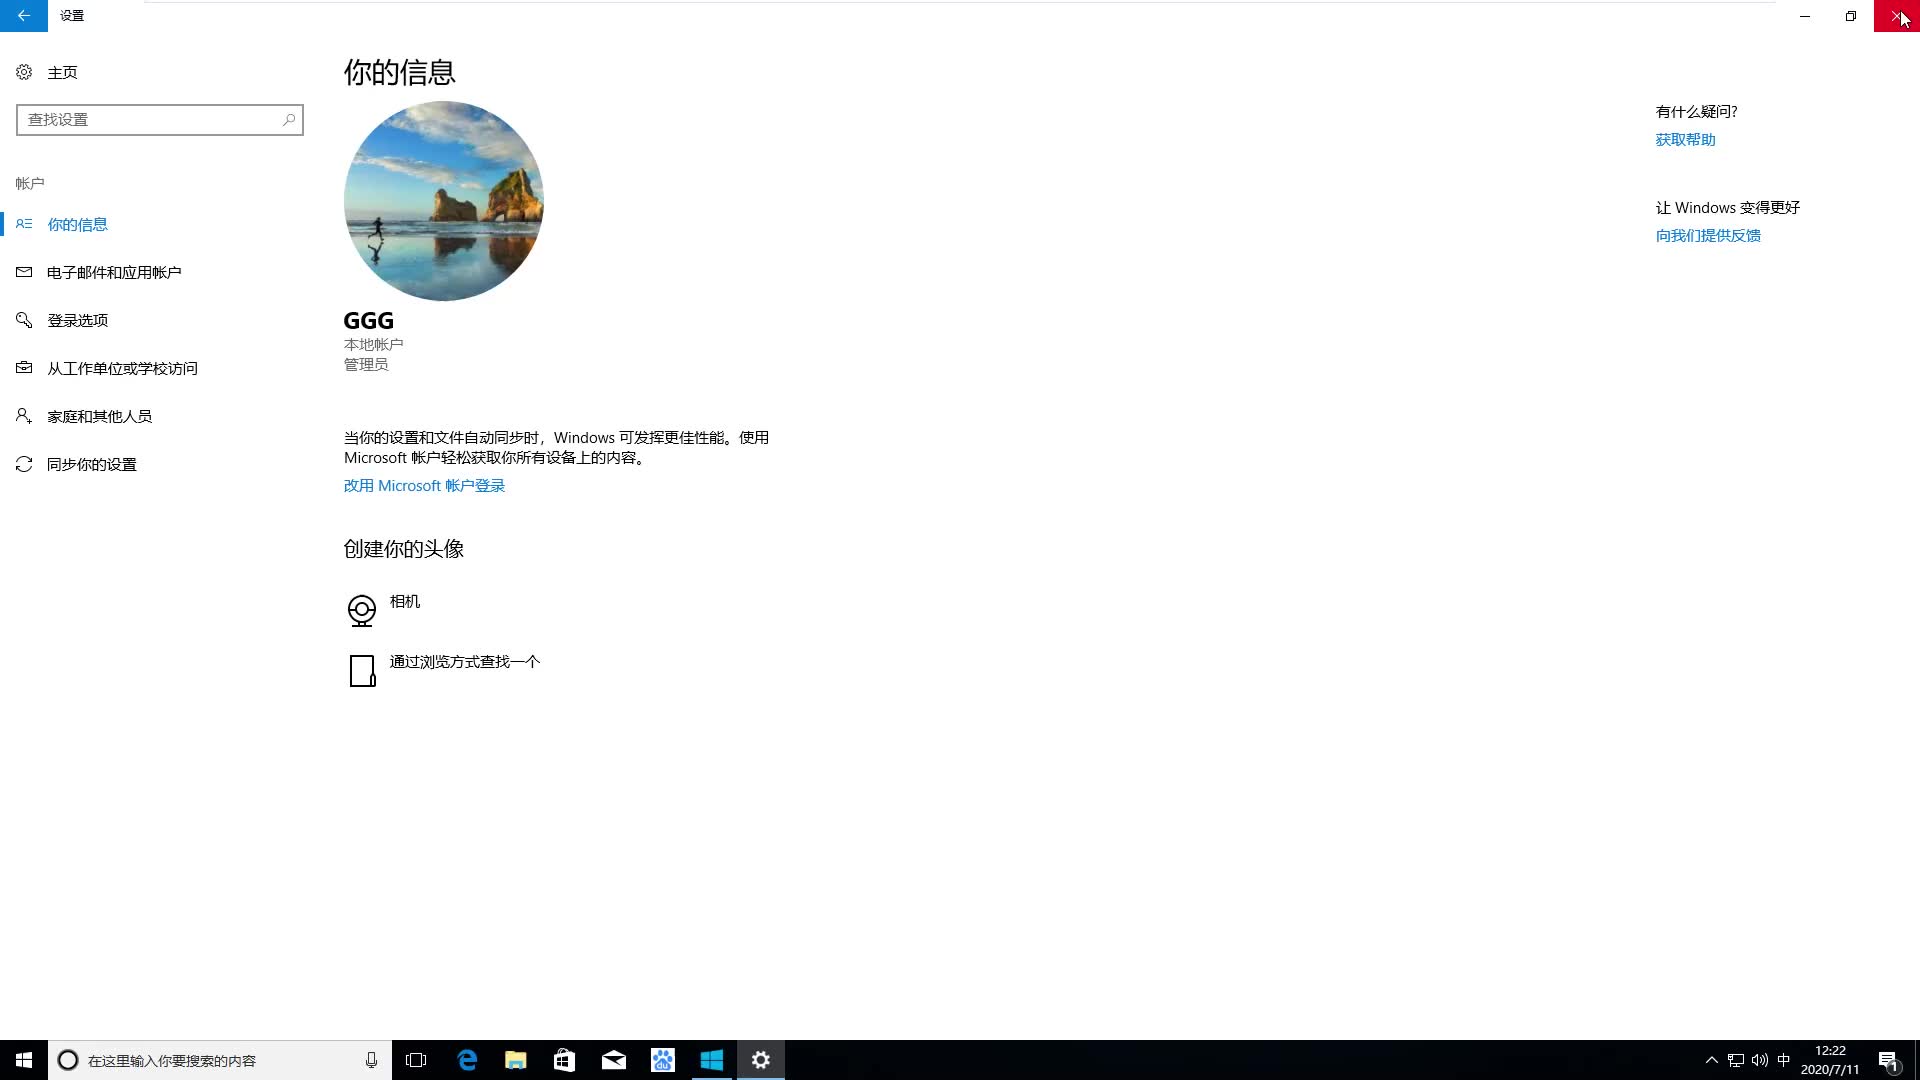The width and height of the screenshot is (1920, 1080).
Task: Open Microsoft Edge from taskbar
Action: 467,1060
